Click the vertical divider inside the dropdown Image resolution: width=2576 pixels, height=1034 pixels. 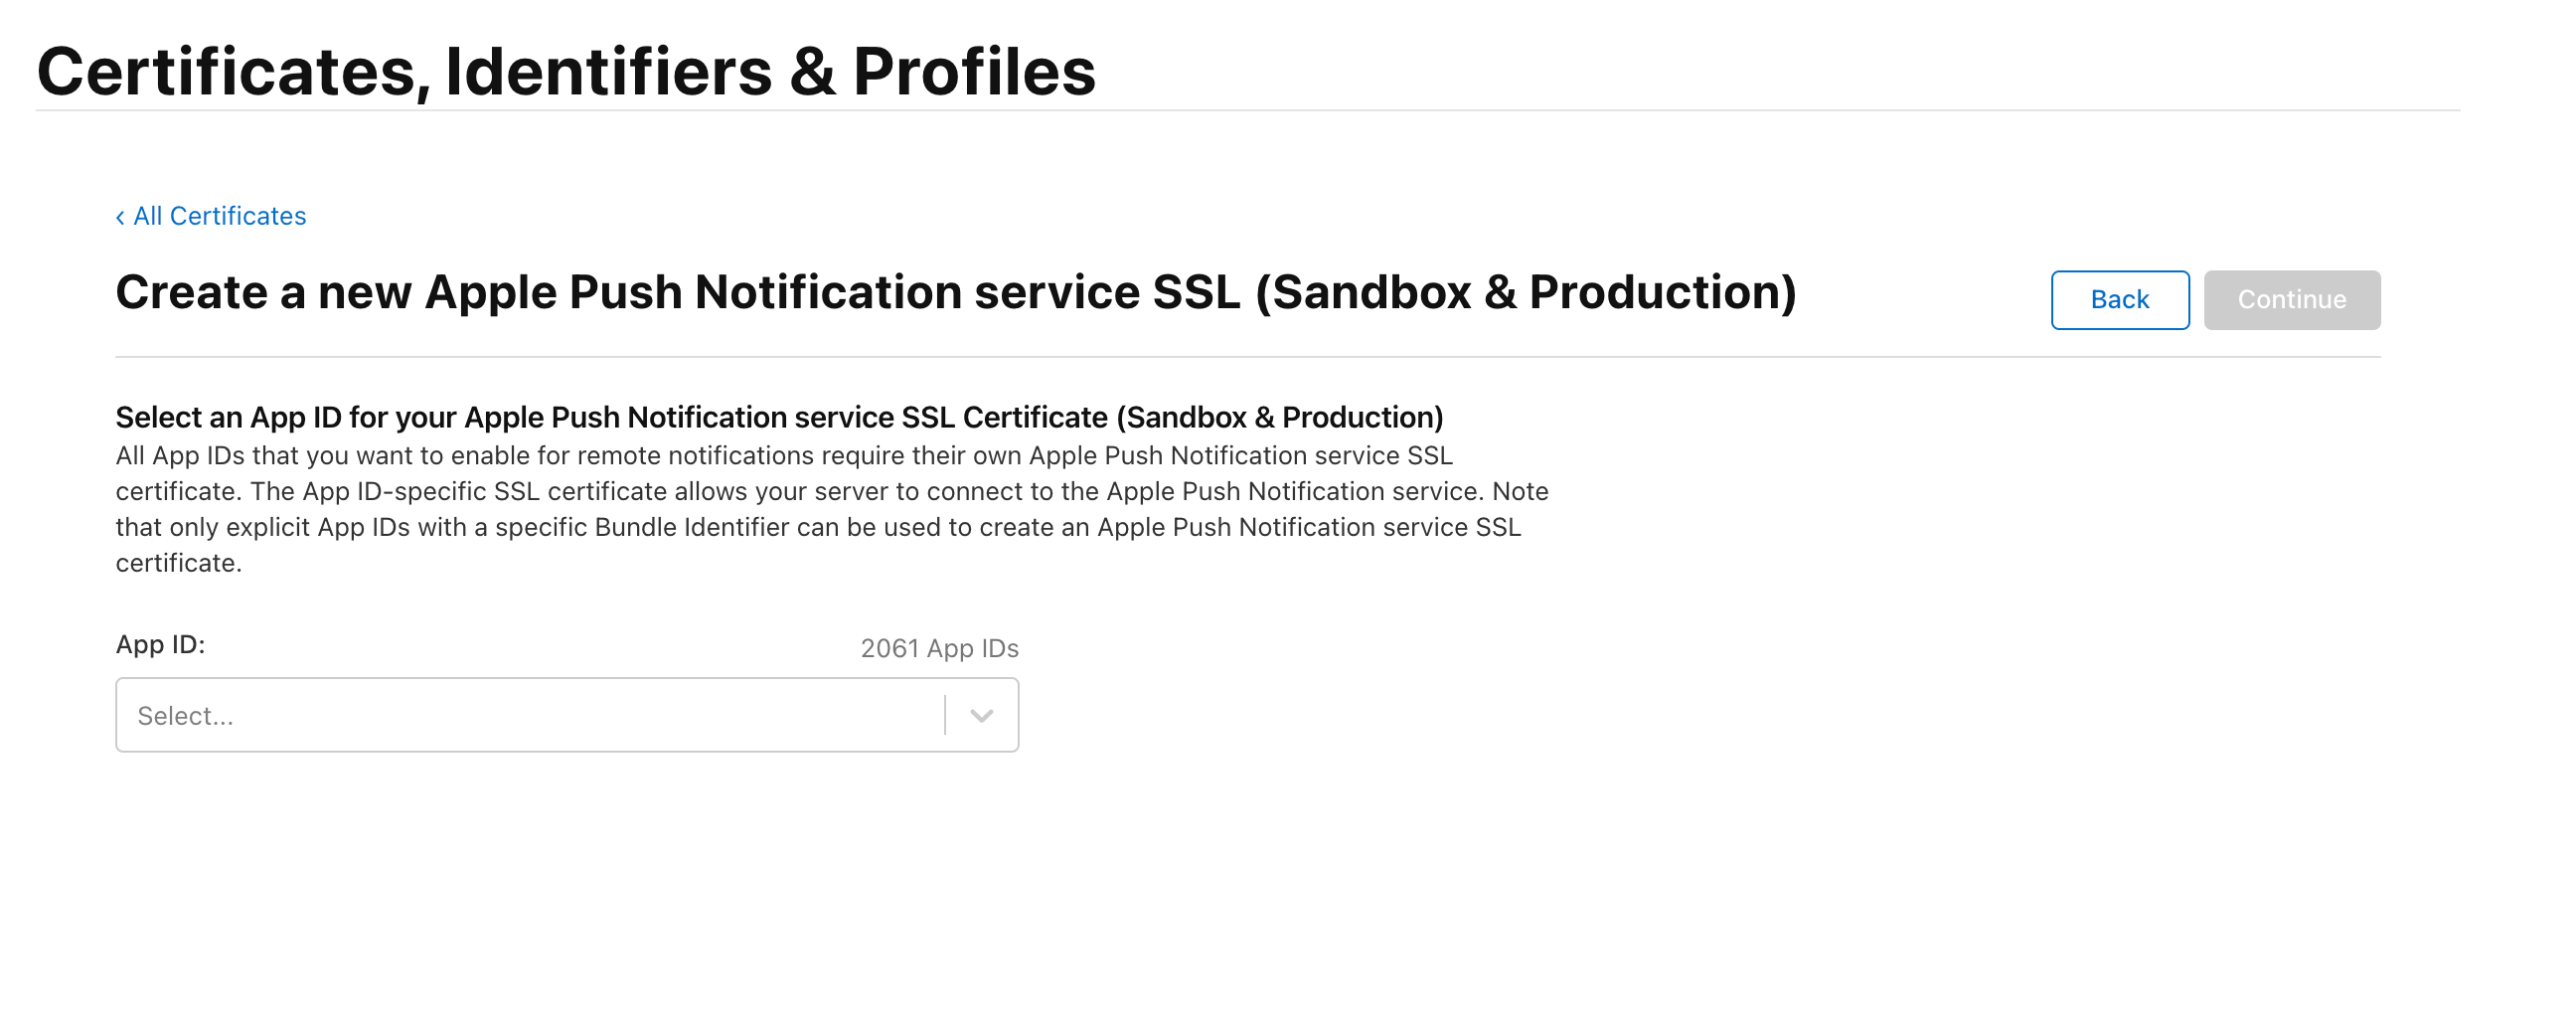[x=945, y=715]
